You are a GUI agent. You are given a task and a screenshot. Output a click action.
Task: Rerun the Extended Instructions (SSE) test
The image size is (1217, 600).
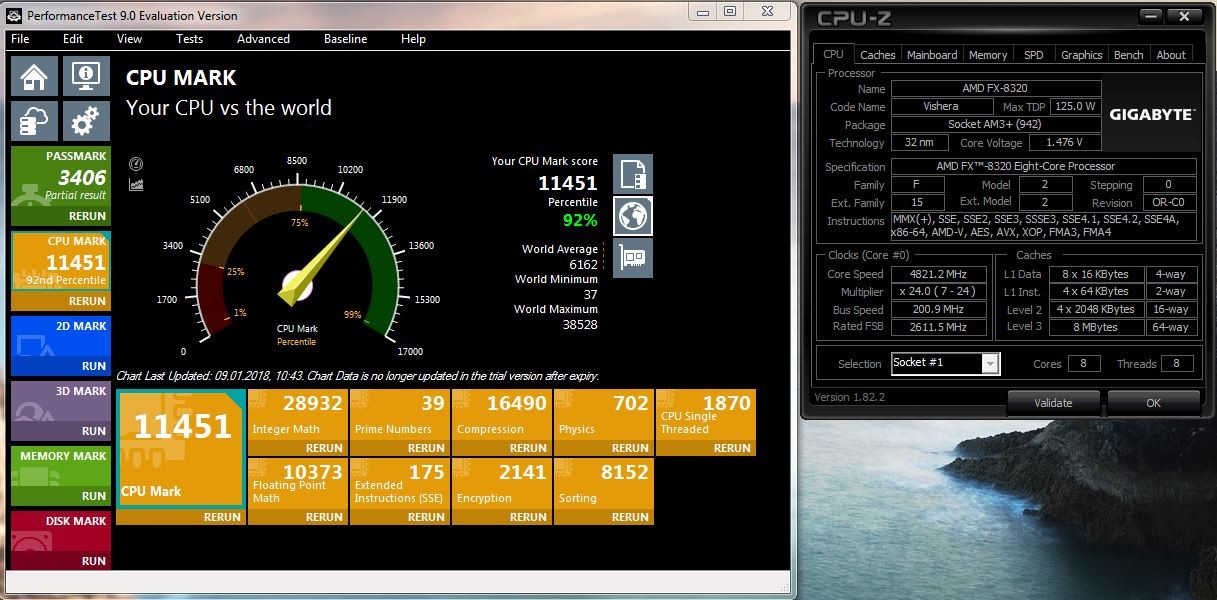tap(426, 517)
